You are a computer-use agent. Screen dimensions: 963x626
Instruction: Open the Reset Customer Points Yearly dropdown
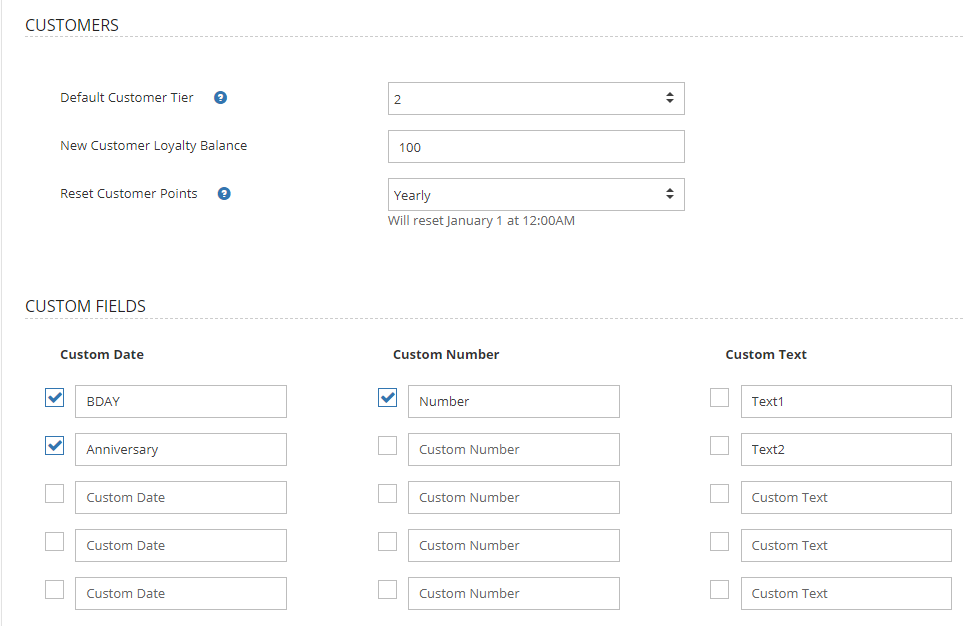coord(536,195)
